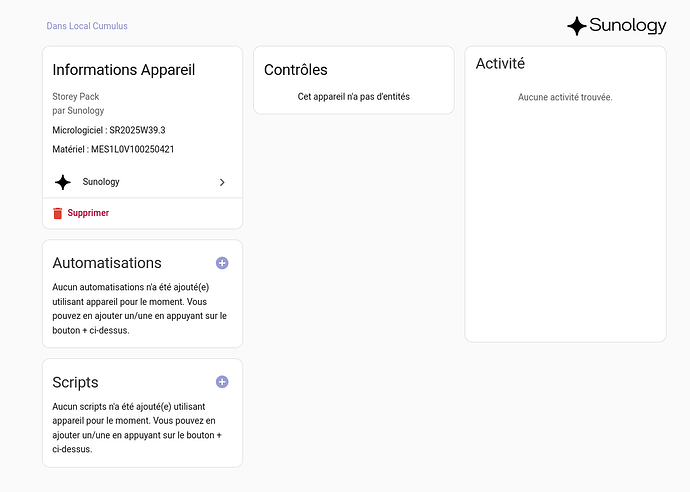Click the par Sunology manufacturer text
Screen dimensions: 690x492
(x=78, y=110)
